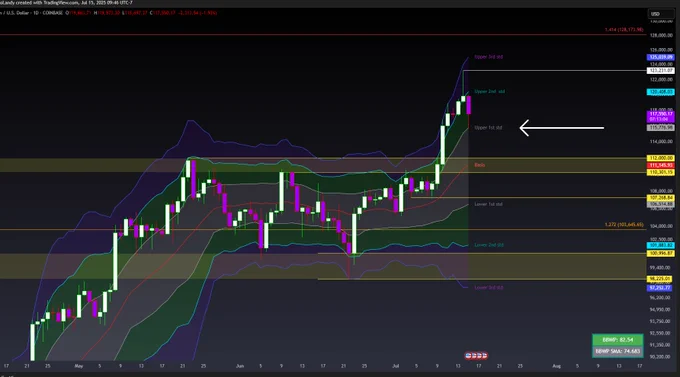Click the latest purple candle on the chart

pos(469,105)
